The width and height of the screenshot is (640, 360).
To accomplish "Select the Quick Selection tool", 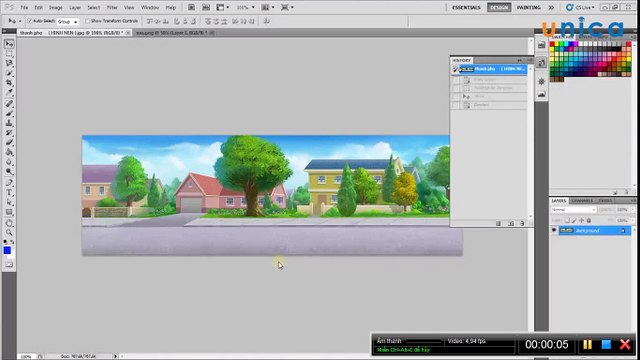I will click(x=9, y=73).
